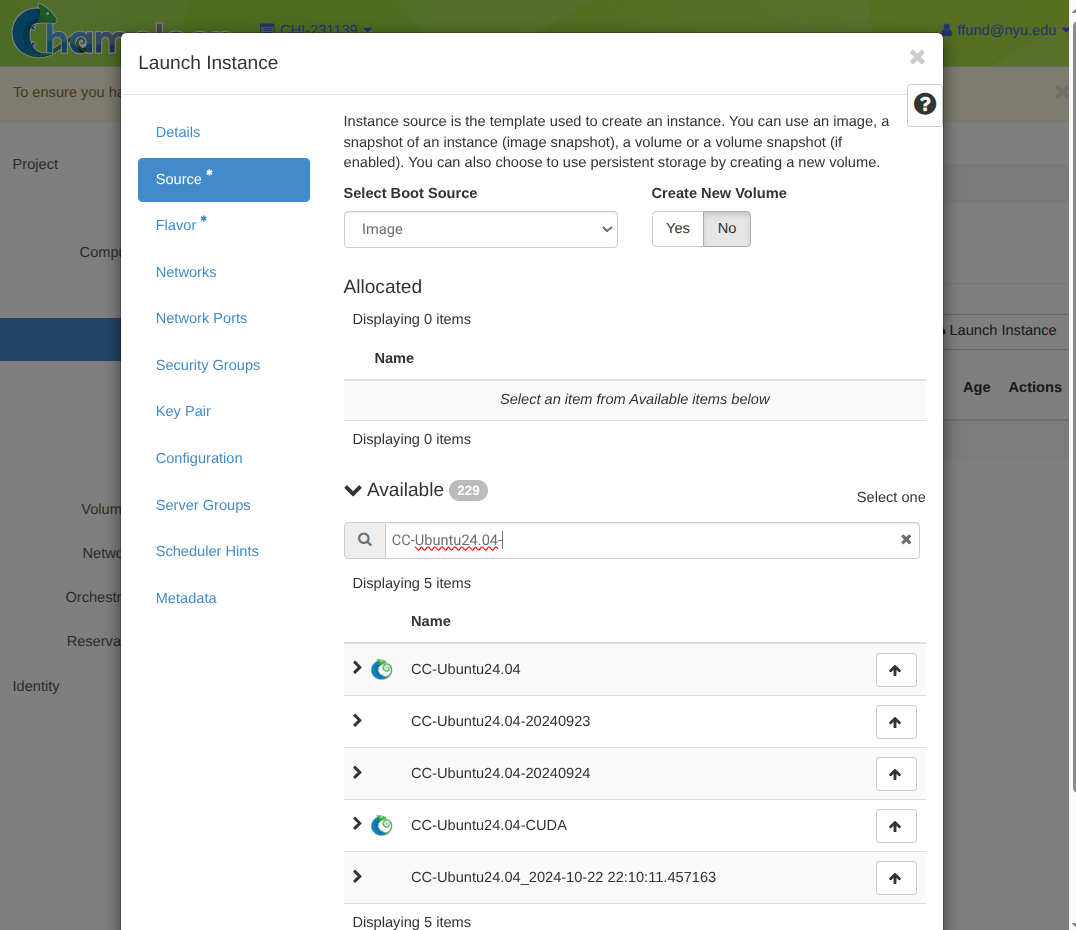Expand details for CC-Ubuntu24.04-20240924 row
This screenshot has height=930, width=1076.
[357, 773]
